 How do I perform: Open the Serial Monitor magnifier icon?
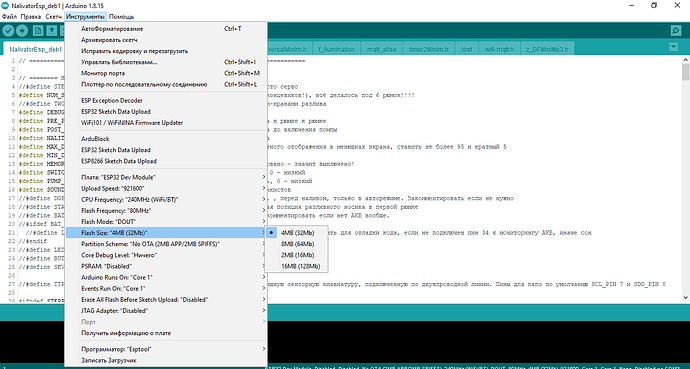click(675, 31)
